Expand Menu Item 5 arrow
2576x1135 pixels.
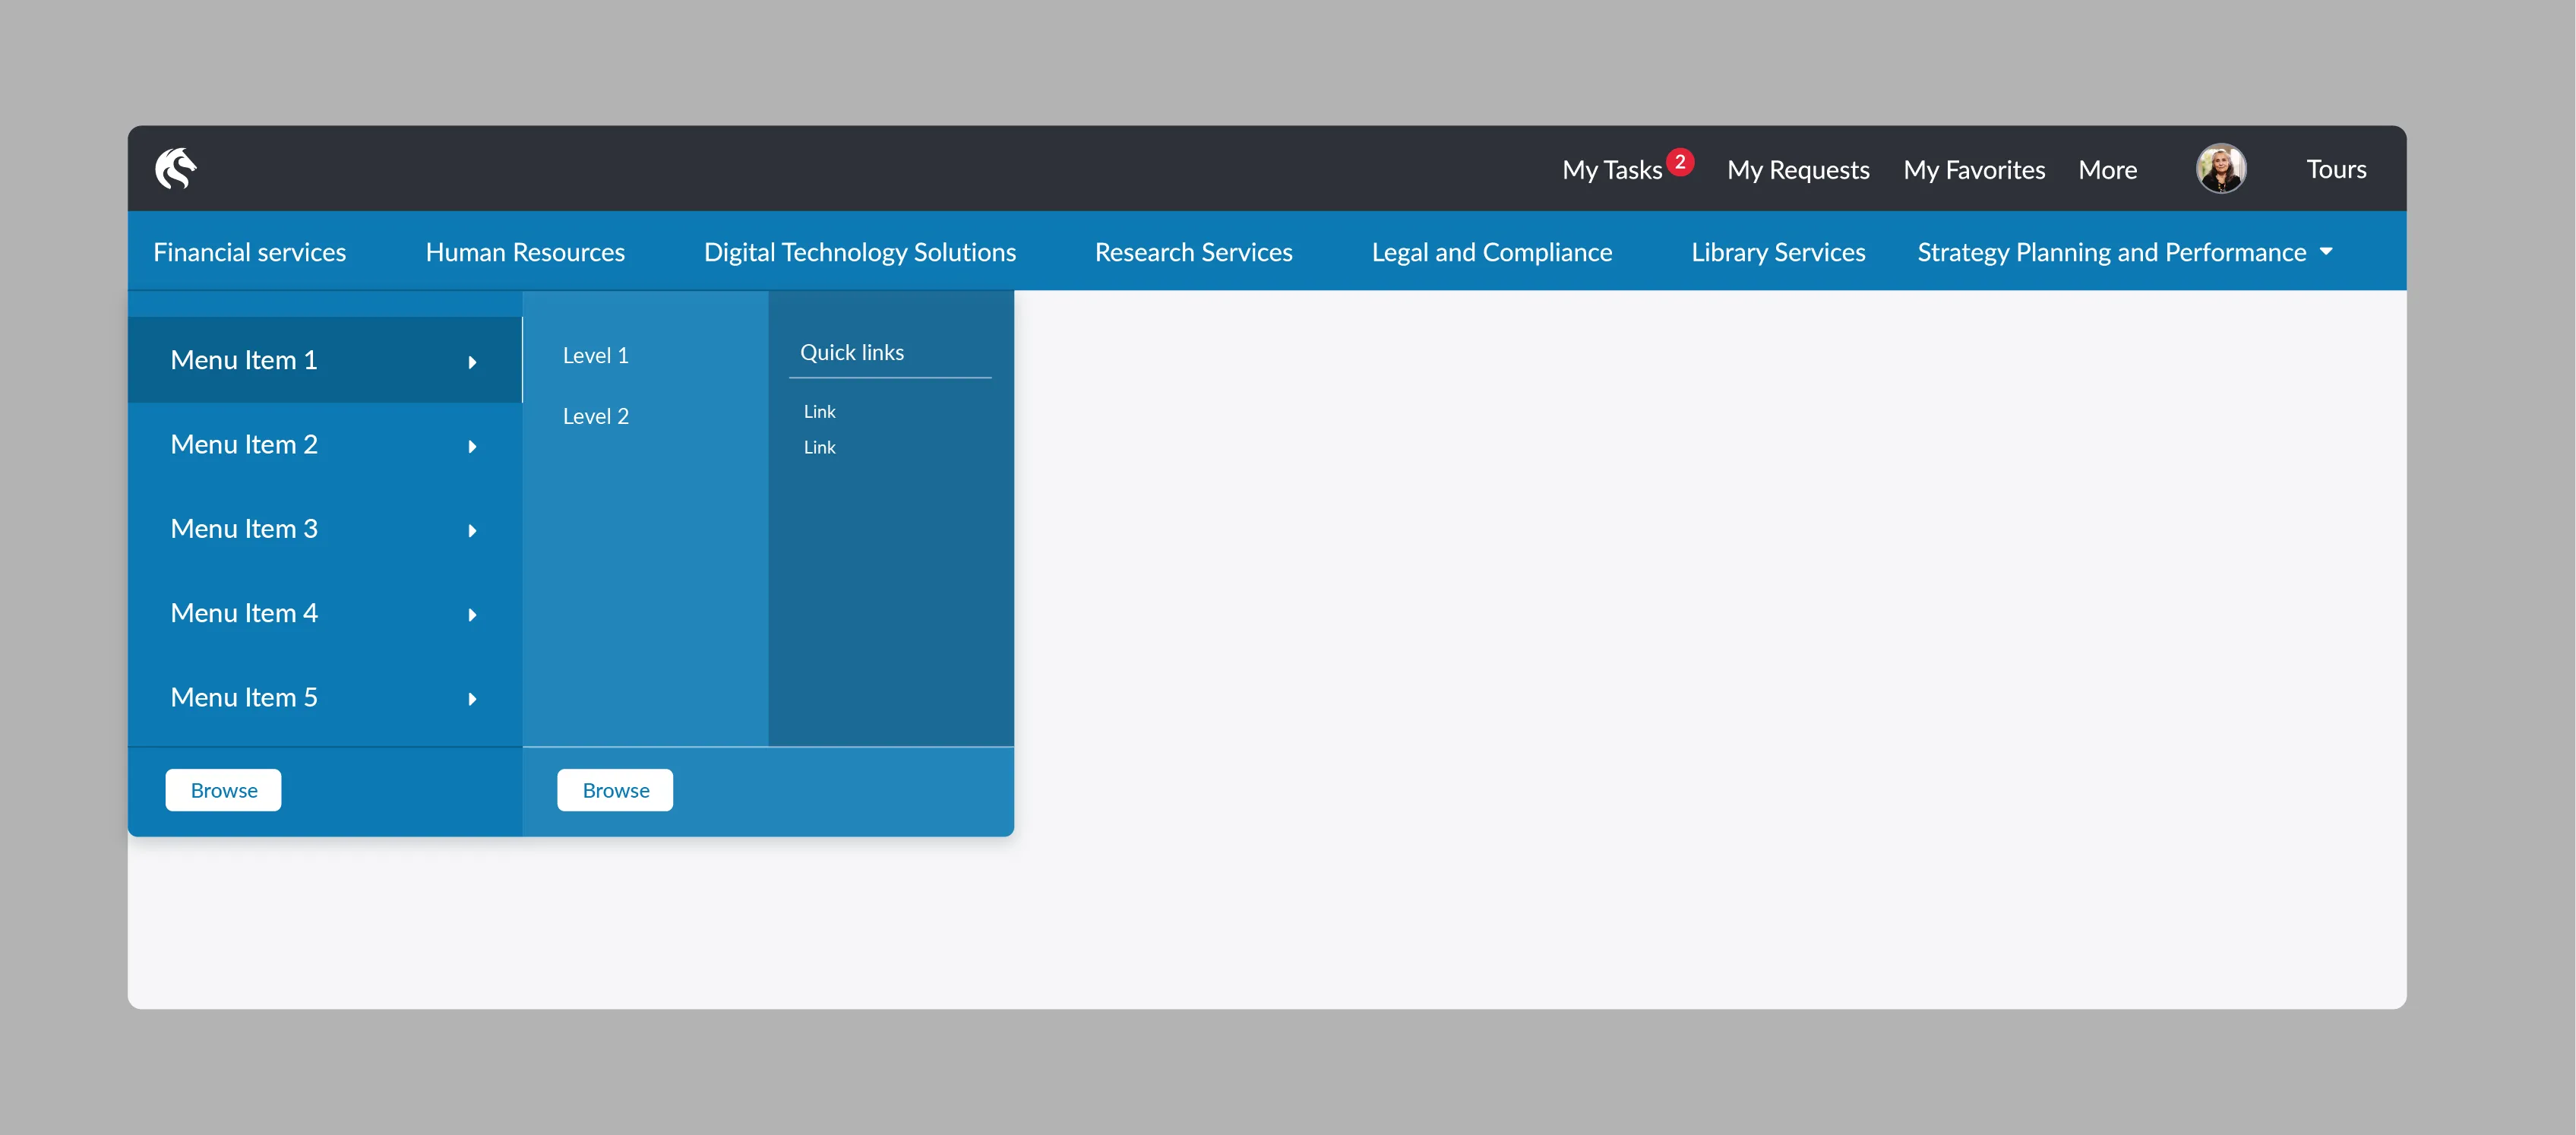(x=472, y=698)
